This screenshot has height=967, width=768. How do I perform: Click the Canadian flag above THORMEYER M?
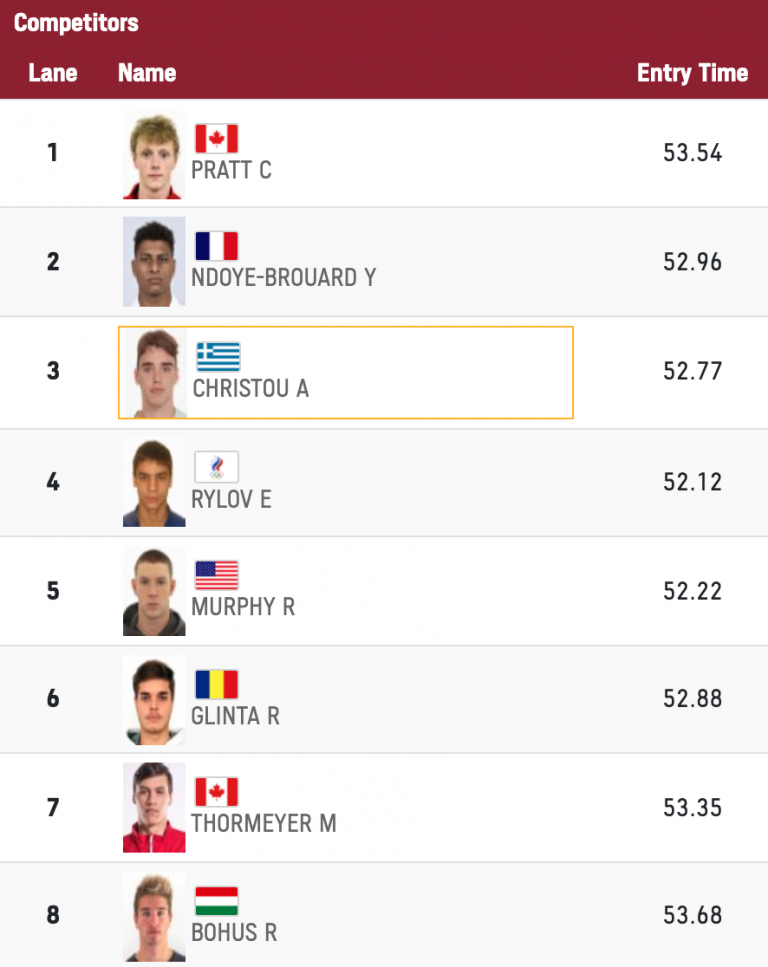[216, 792]
